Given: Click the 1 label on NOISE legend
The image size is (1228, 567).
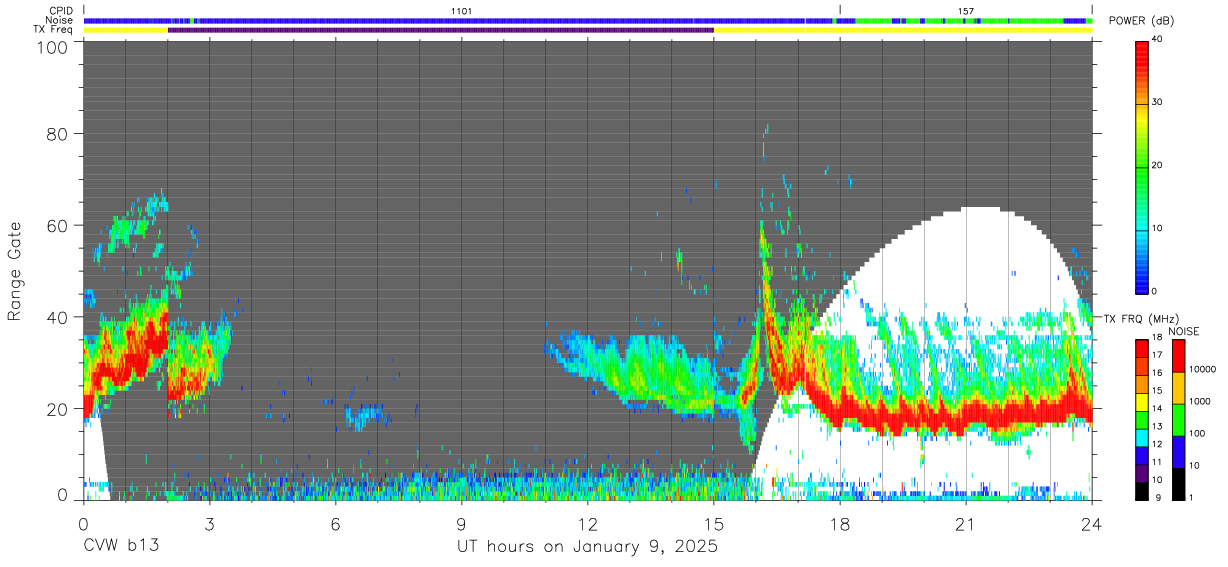Looking at the screenshot, I should tap(1192, 497).
